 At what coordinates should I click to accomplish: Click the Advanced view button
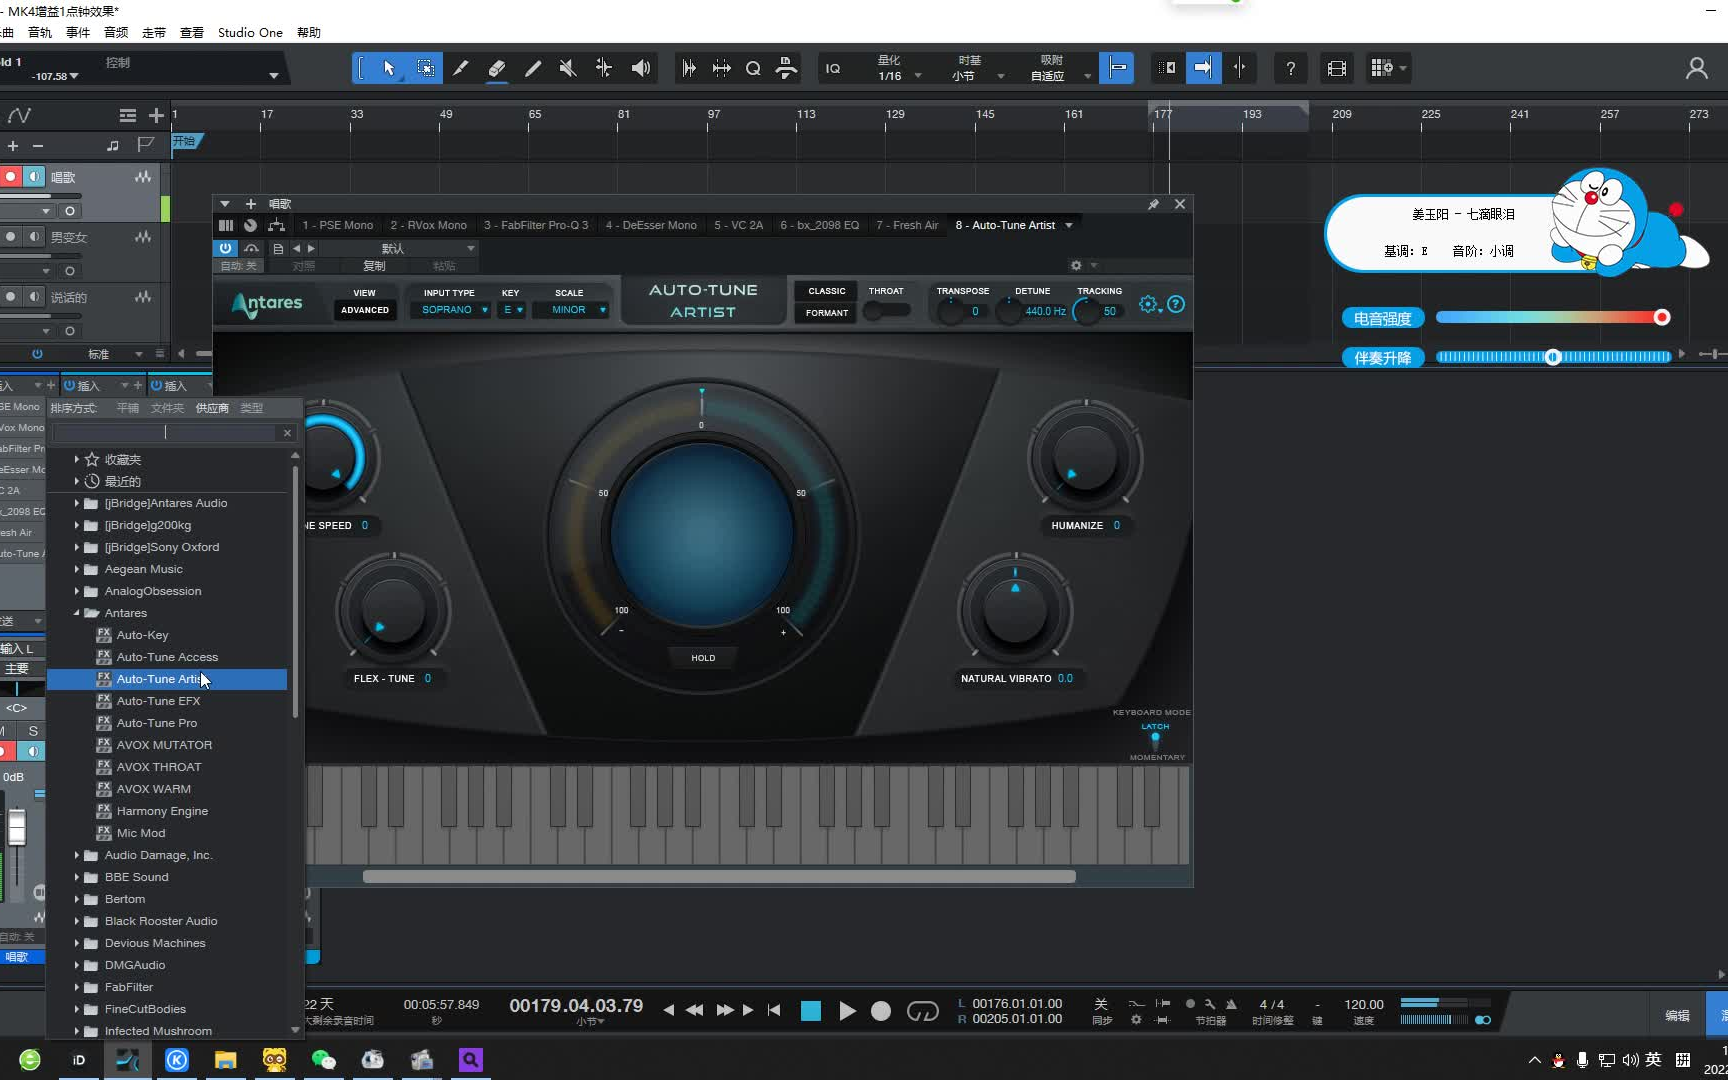365,310
